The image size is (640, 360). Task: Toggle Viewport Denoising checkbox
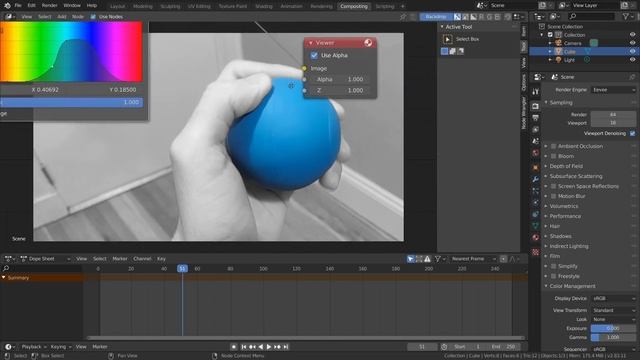[632, 133]
